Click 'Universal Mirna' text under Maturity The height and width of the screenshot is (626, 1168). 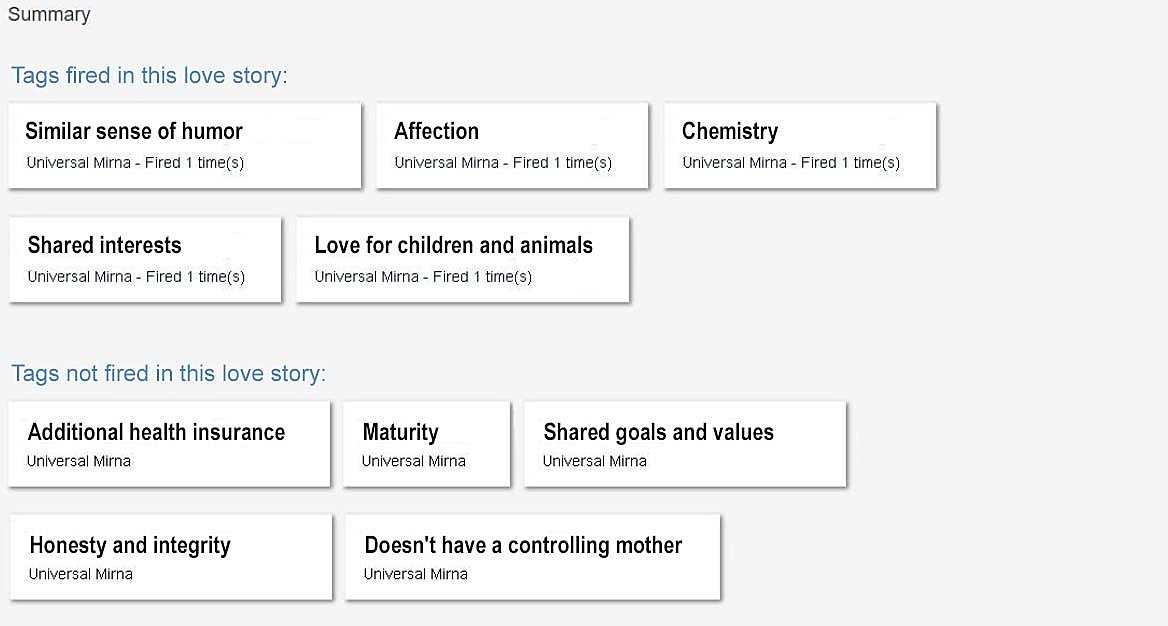tap(414, 461)
